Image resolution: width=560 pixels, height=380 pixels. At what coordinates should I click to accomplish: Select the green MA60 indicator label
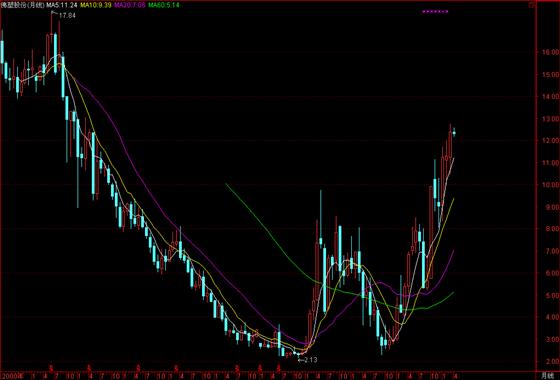click(x=164, y=5)
